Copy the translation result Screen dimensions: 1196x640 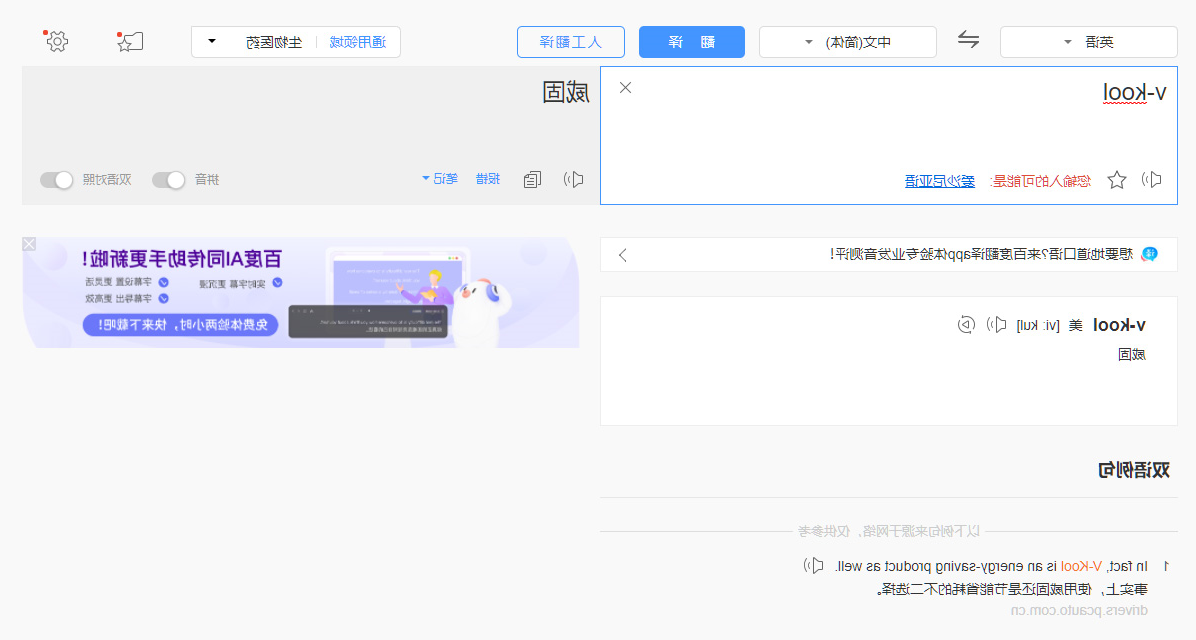(x=532, y=179)
